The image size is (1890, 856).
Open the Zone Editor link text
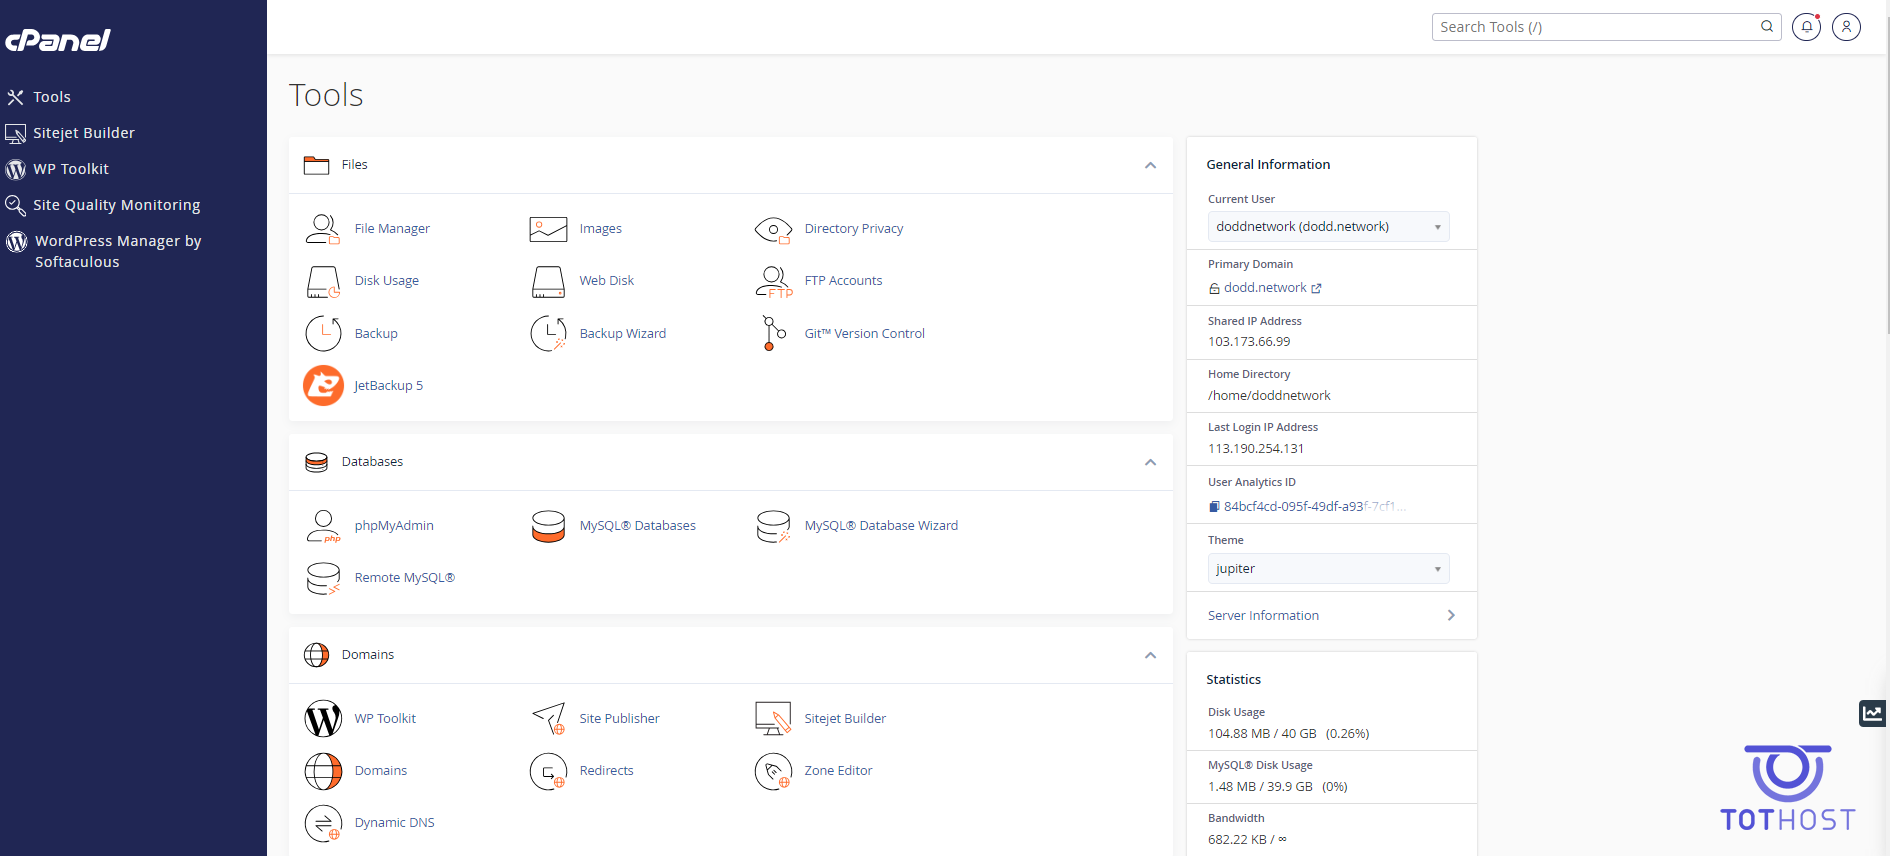838,771
